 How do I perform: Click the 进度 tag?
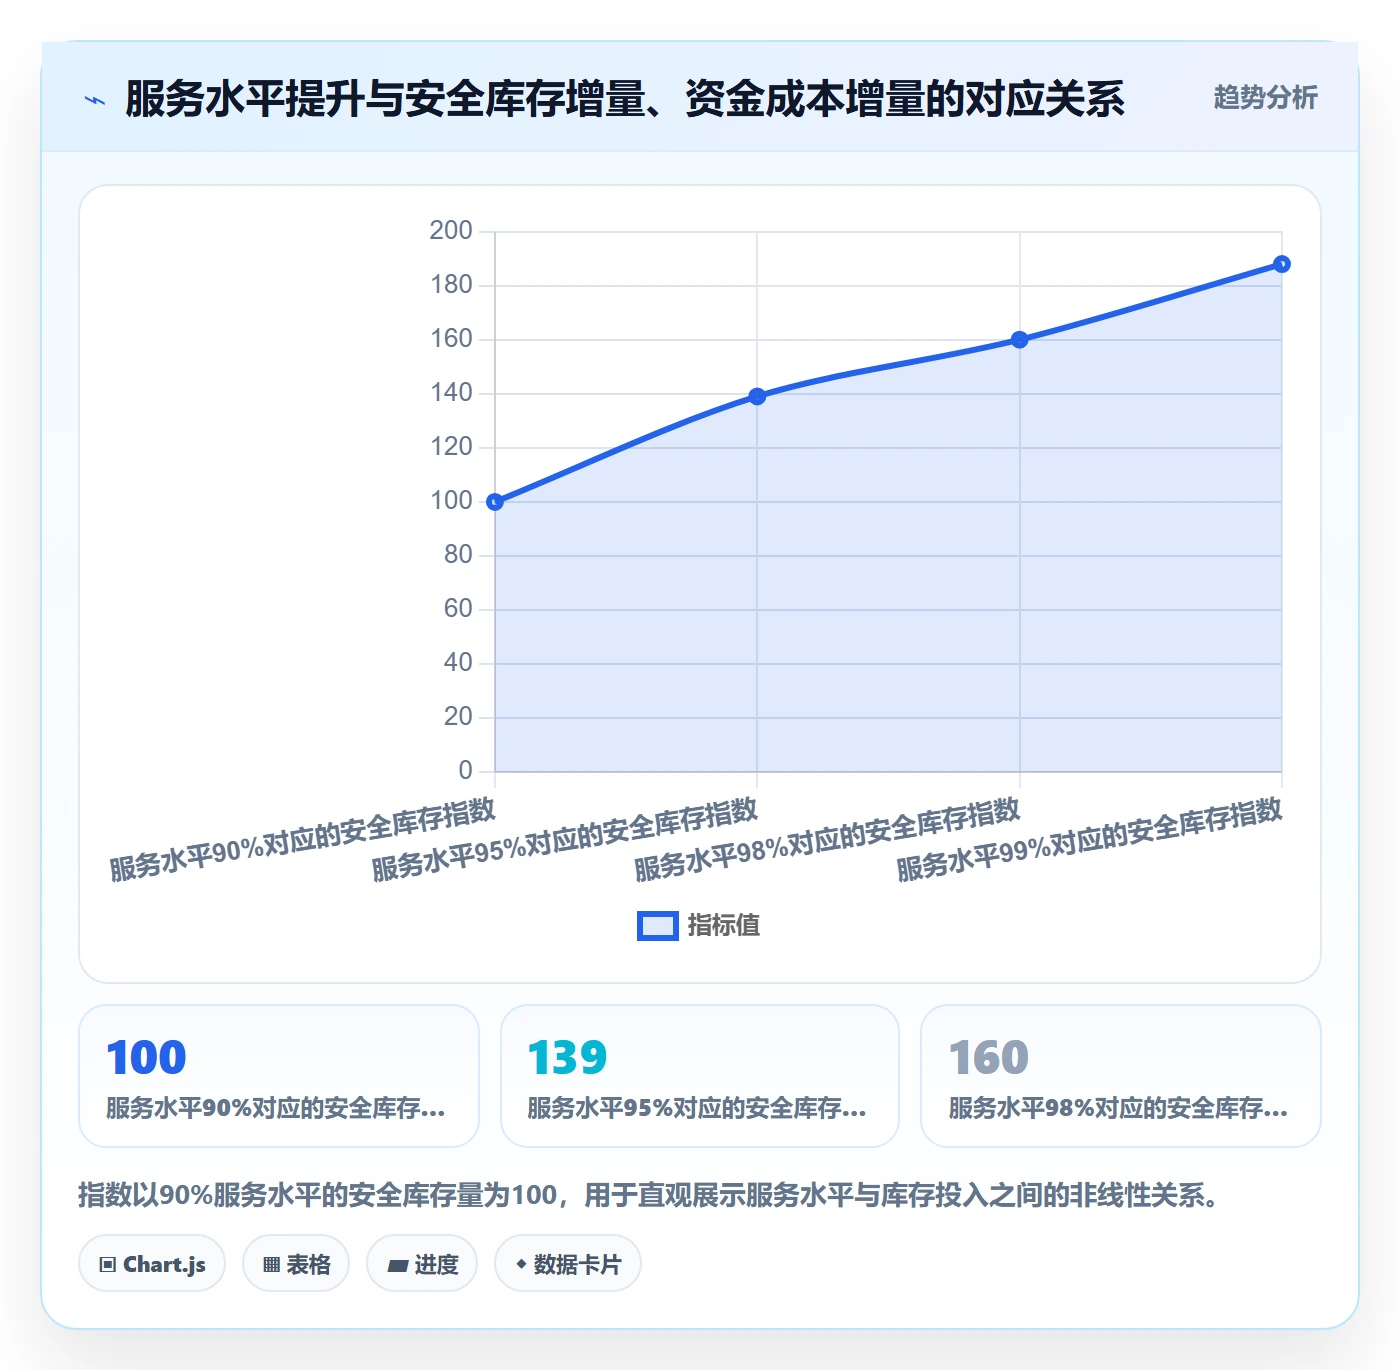tap(422, 1264)
